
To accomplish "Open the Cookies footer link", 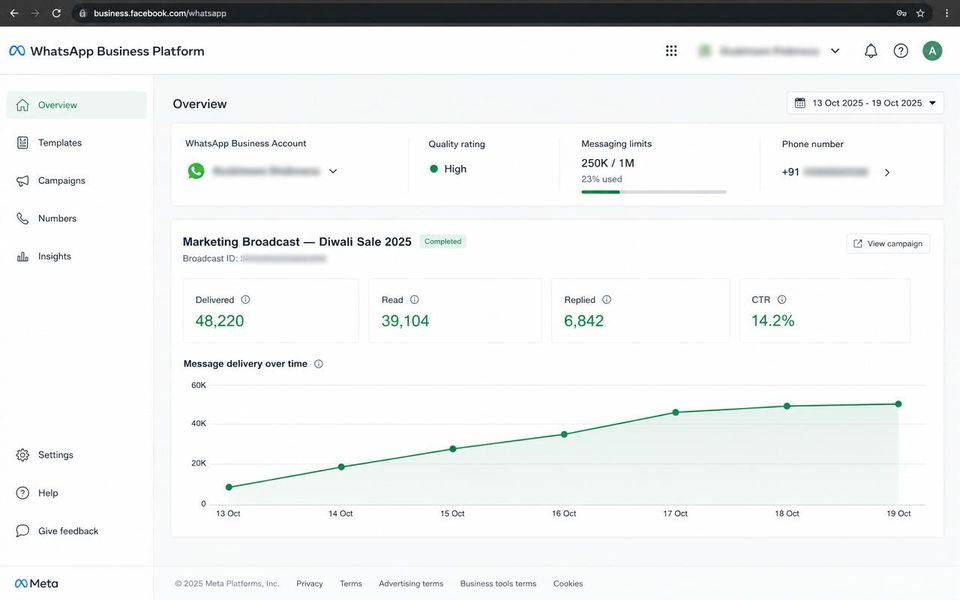I will coord(568,583).
